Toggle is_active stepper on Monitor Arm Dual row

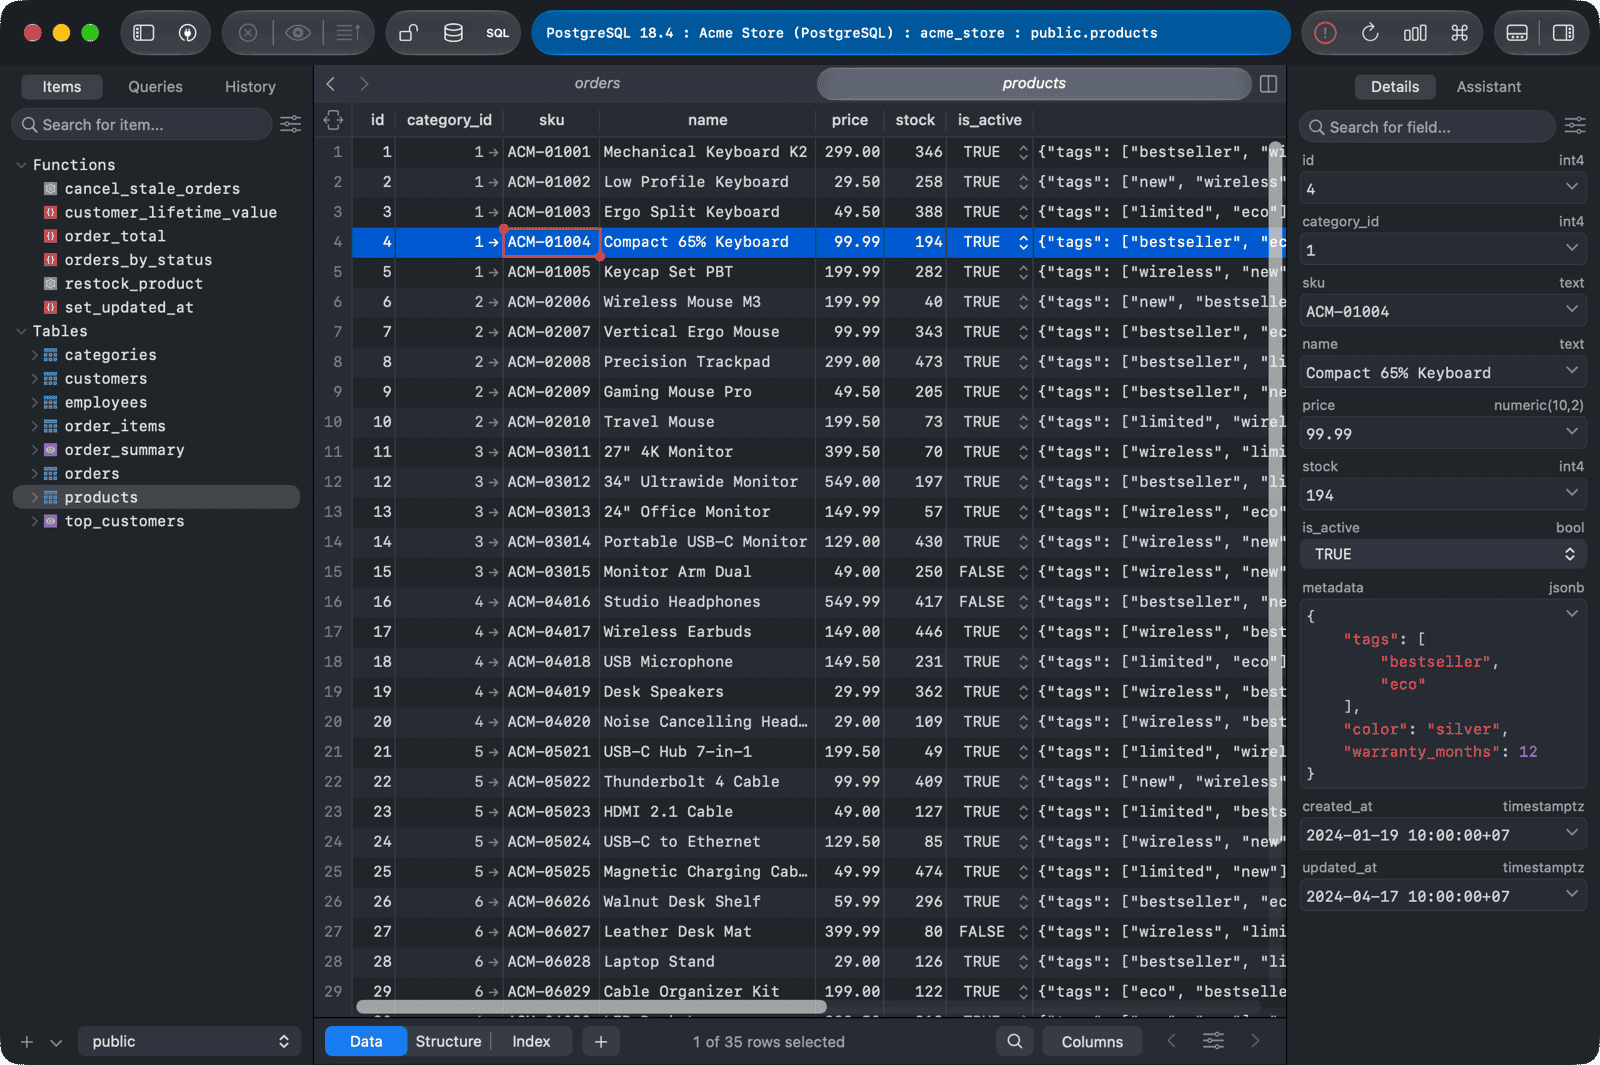(1023, 572)
